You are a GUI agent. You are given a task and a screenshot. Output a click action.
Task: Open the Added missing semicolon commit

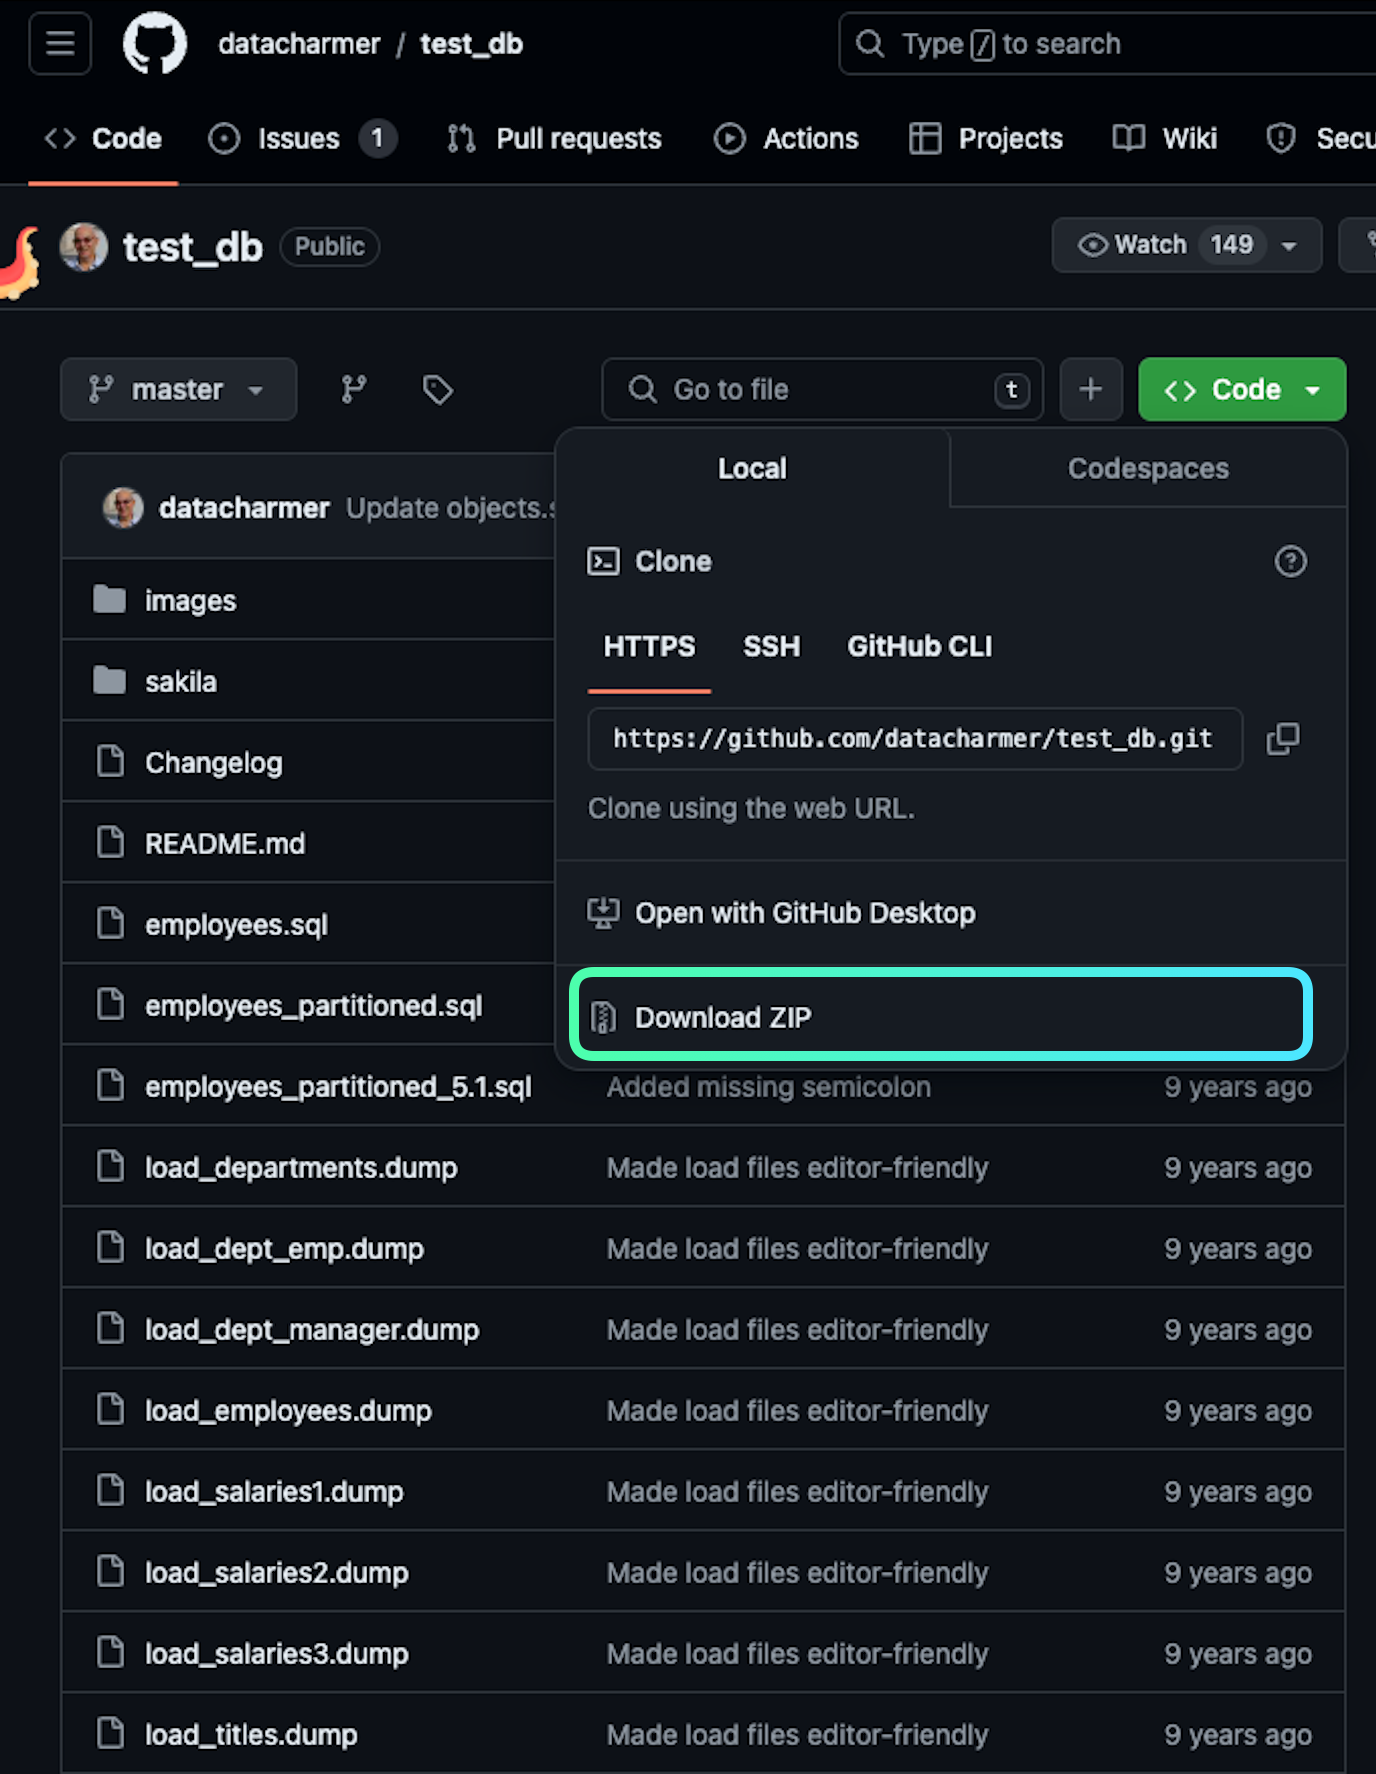(x=768, y=1087)
